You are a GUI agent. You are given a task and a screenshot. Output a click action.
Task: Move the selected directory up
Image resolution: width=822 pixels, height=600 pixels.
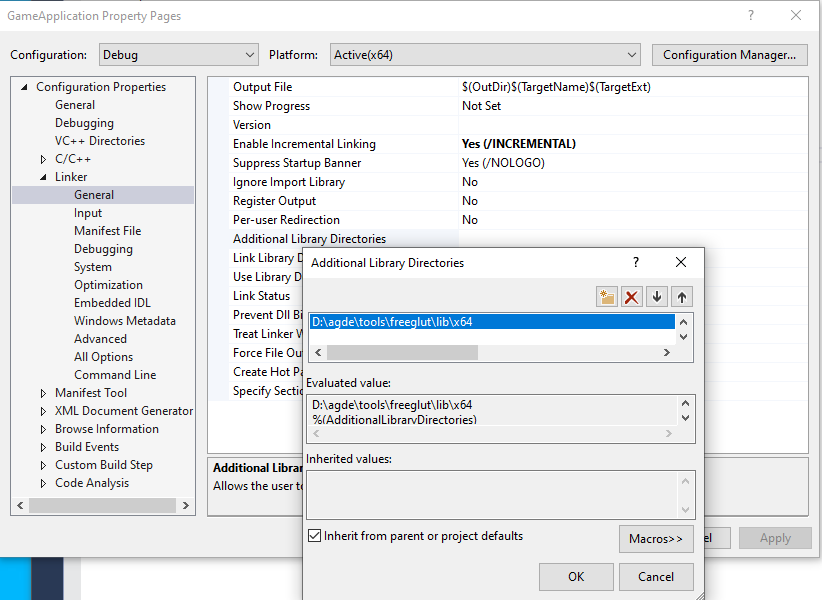pyautogui.click(x=682, y=296)
